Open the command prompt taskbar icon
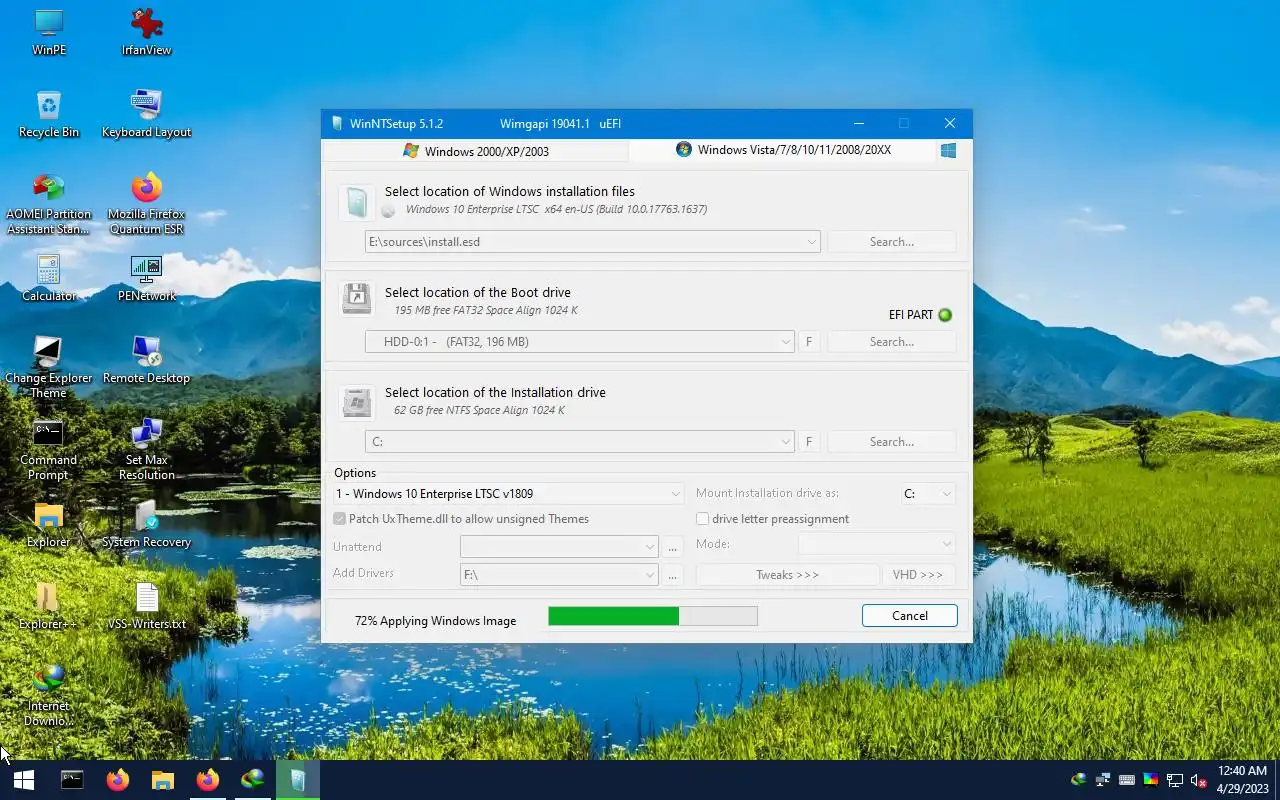Image resolution: width=1280 pixels, height=800 pixels. coord(72,780)
